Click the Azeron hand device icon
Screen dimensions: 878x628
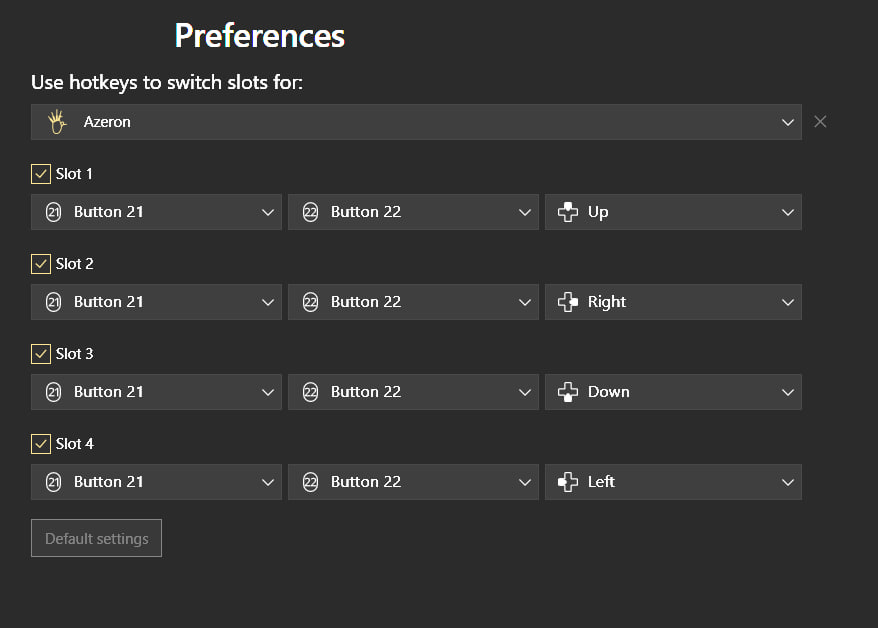pos(57,121)
